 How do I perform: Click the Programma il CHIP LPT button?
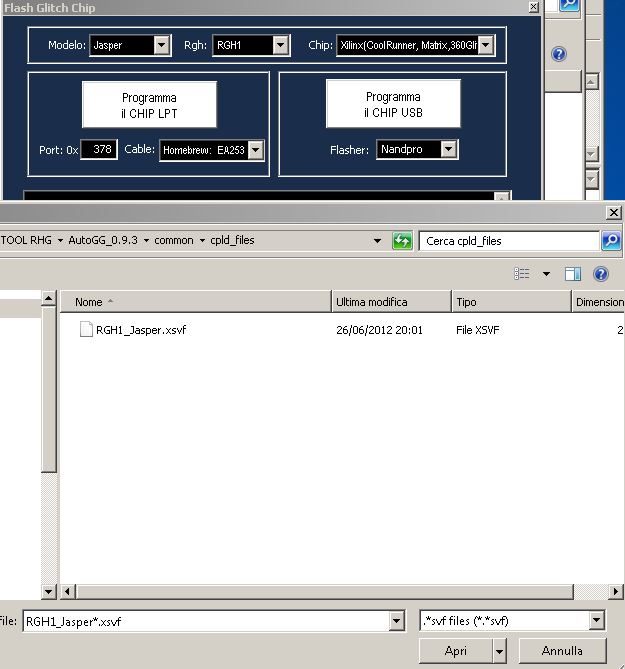point(149,105)
